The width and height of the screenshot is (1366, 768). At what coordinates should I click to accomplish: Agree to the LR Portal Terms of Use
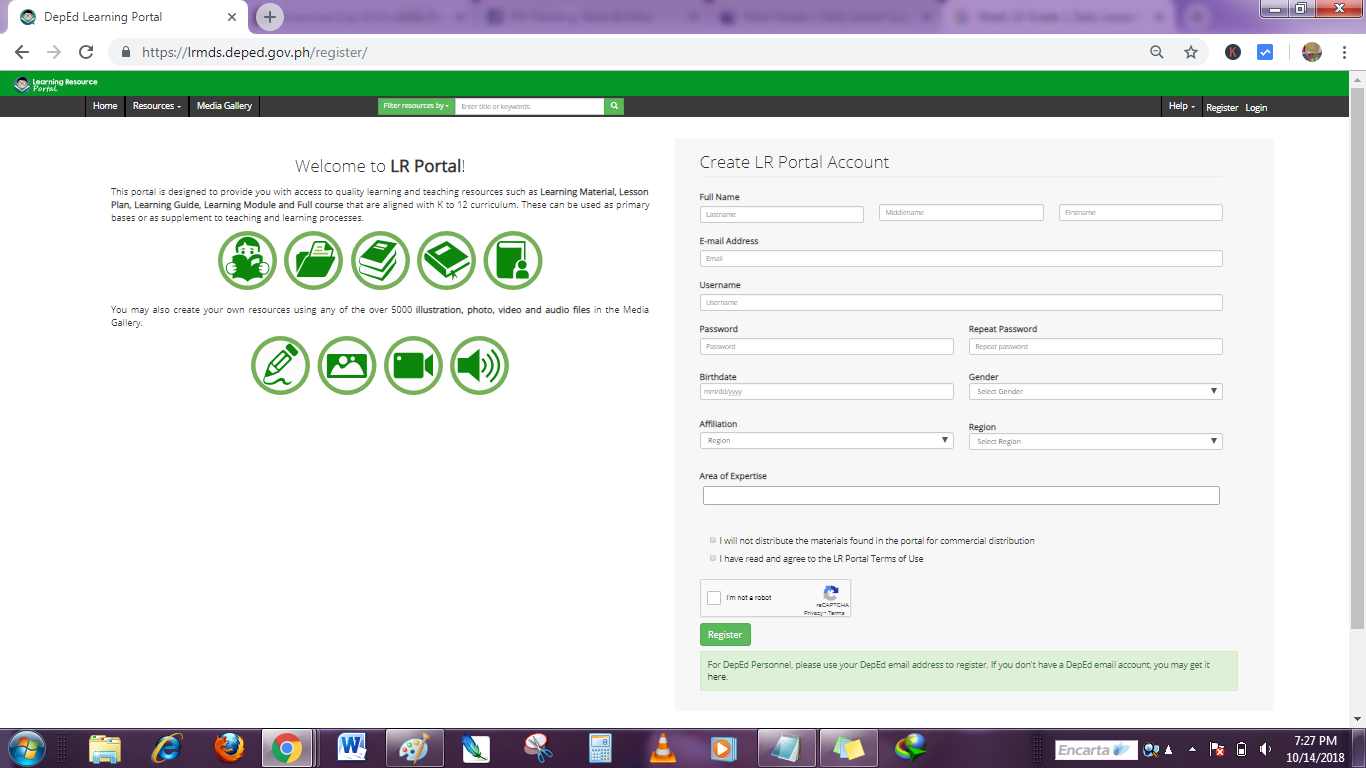tap(712, 558)
